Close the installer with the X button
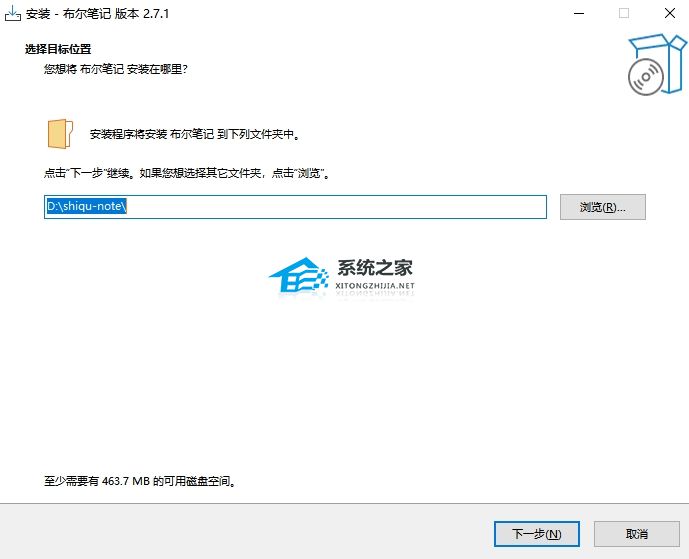Viewport: 689px width, 559px height. point(669,14)
